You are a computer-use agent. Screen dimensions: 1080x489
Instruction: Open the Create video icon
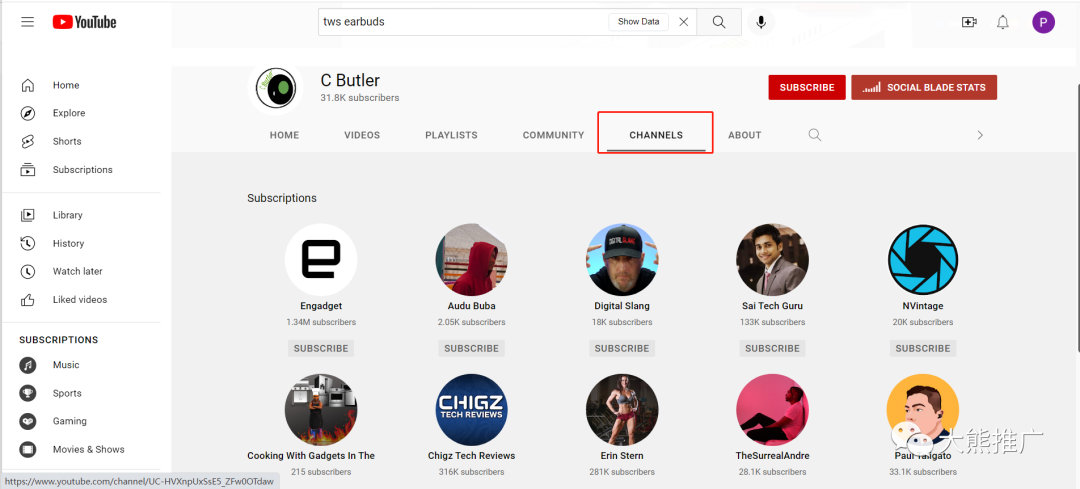tap(969, 22)
